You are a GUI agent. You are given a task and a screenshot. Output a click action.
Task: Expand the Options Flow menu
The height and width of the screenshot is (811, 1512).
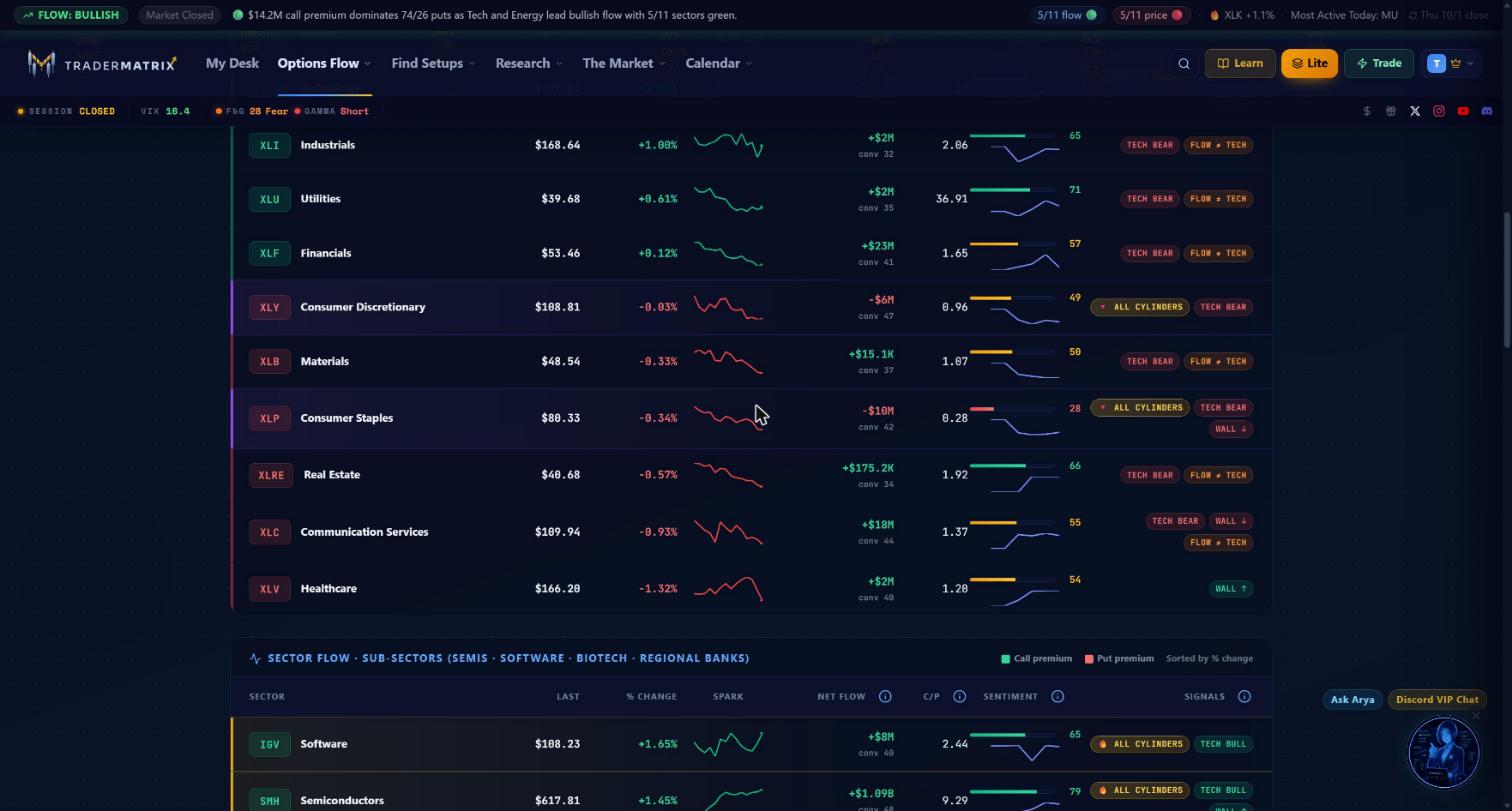[324, 64]
